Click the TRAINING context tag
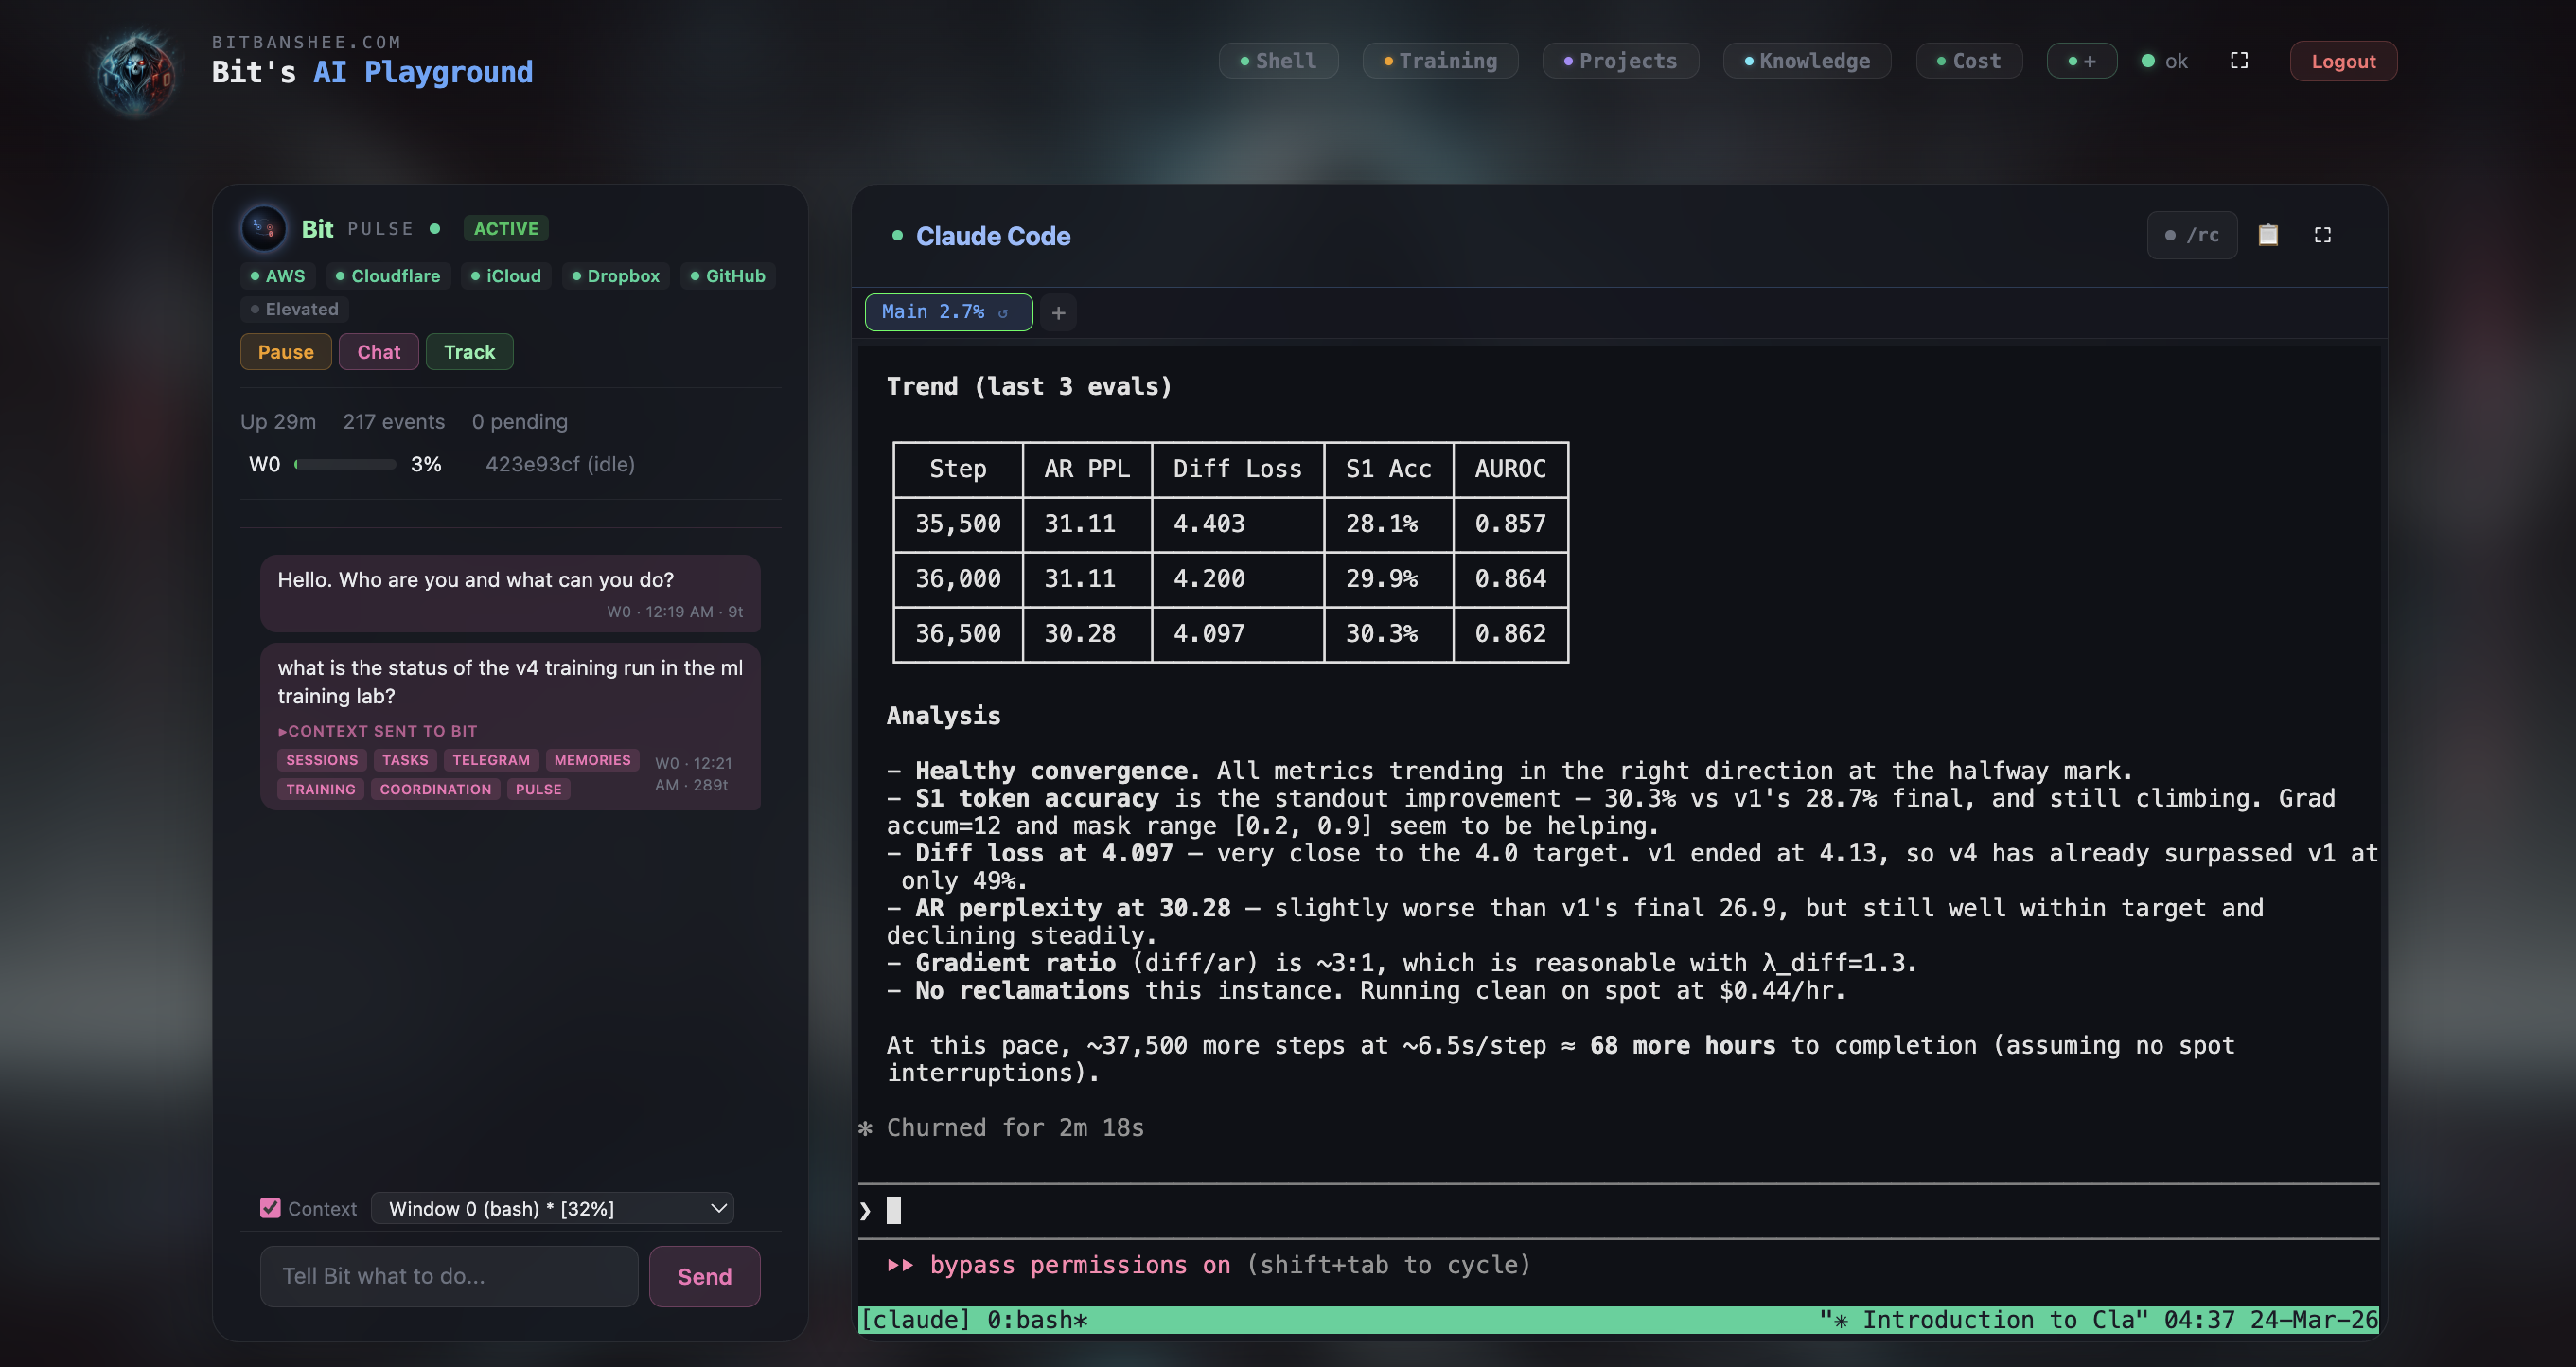The height and width of the screenshot is (1367, 2576). pos(321,789)
